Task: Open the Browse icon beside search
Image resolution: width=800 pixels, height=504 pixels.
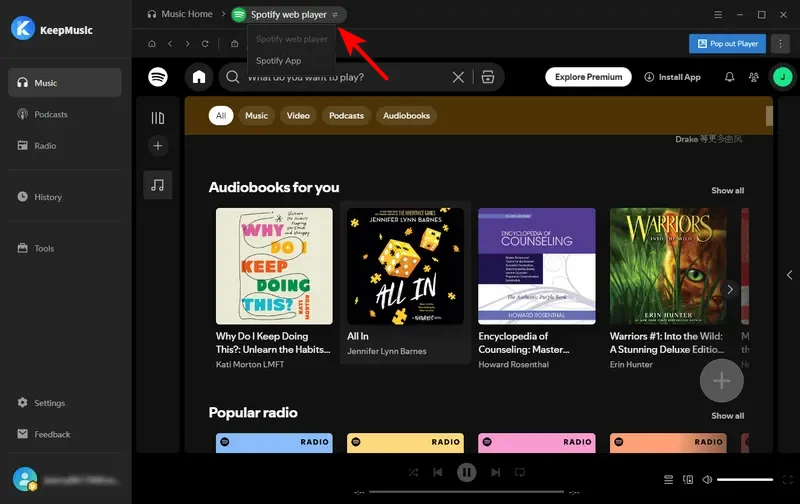Action: [x=488, y=77]
